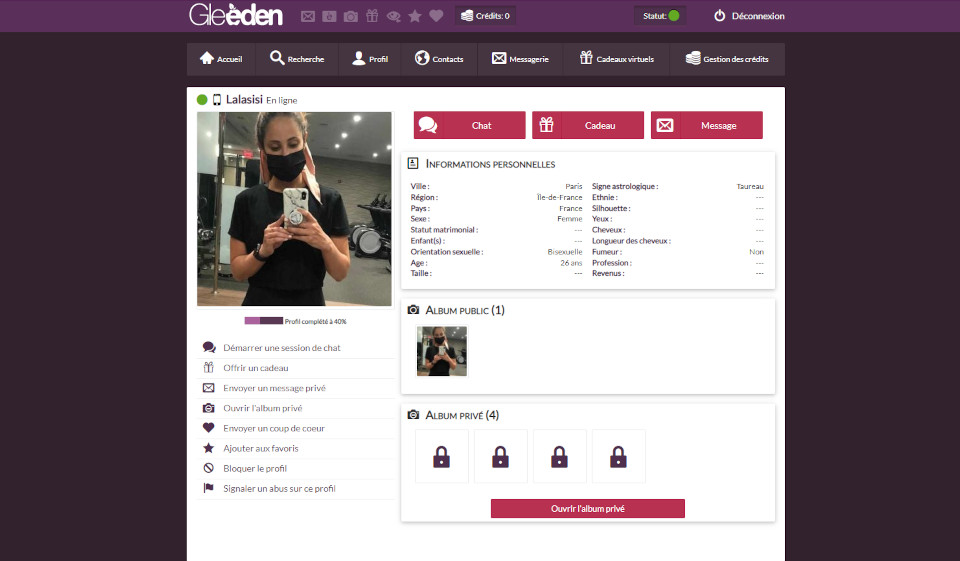This screenshot has height=561, width=960.
Task: Click the fourth locked private album photo
Action: (x=618, y=456)
